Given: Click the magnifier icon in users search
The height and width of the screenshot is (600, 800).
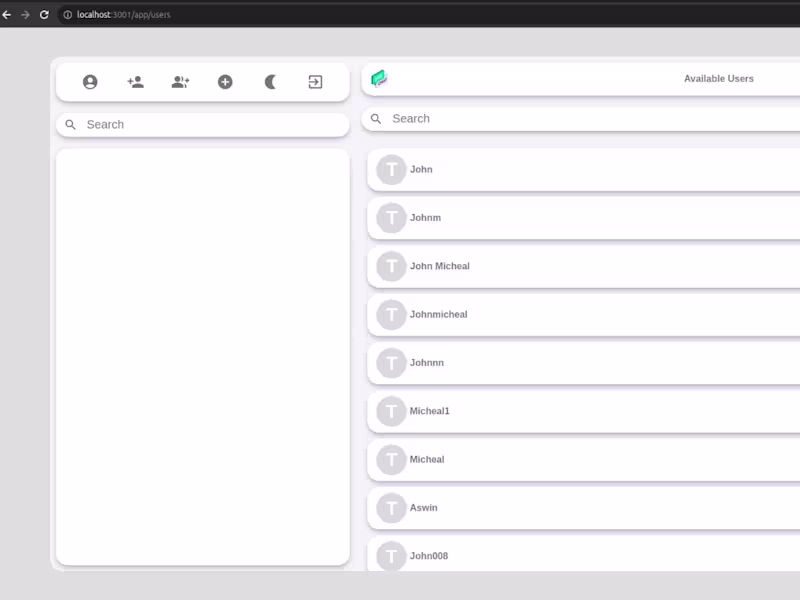Looking at the screenshot, I should tap(376, 119).
